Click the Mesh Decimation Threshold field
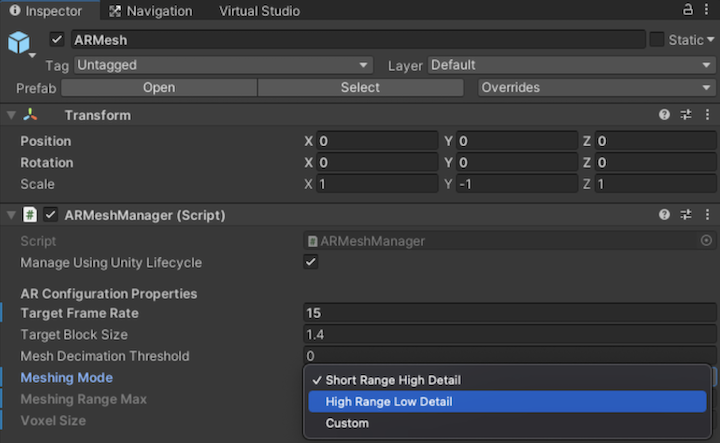This screenshot has height=443, width=720. tap(510, 356)
